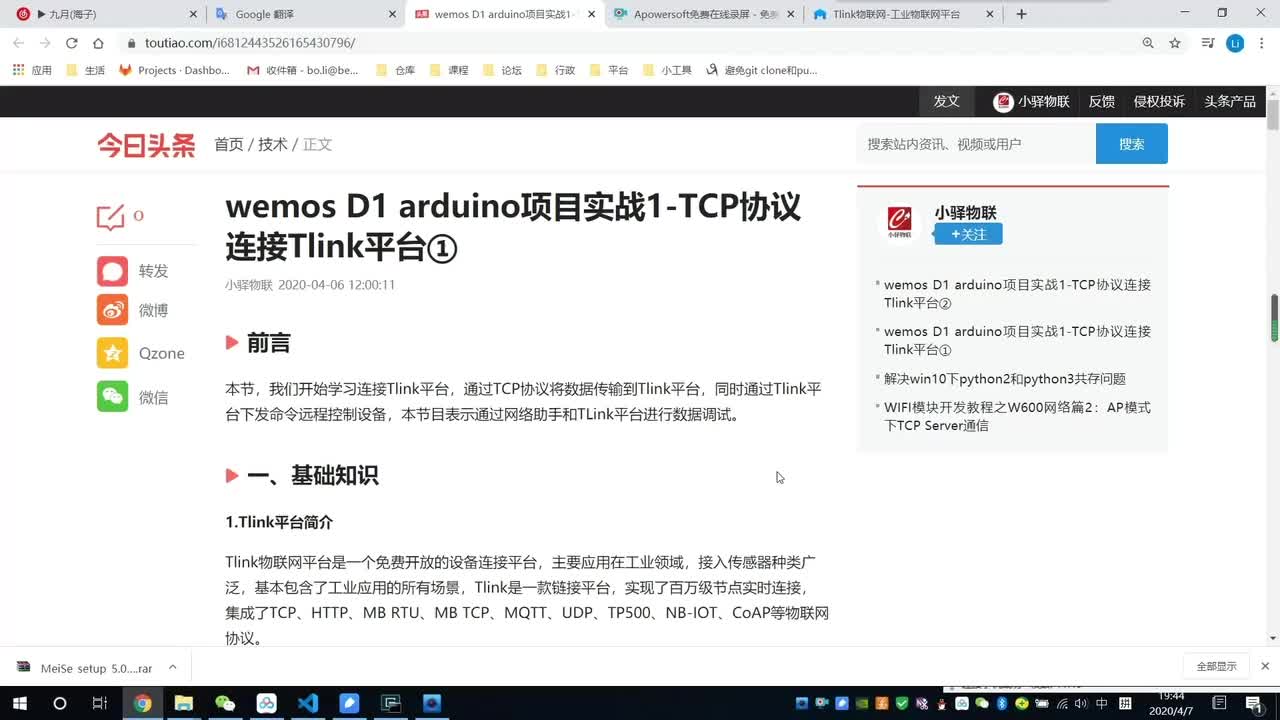Viewport: 1280px width, 720px height.
Task: Click 侵权投诉 in the top bar
Action: (1159, 101)
